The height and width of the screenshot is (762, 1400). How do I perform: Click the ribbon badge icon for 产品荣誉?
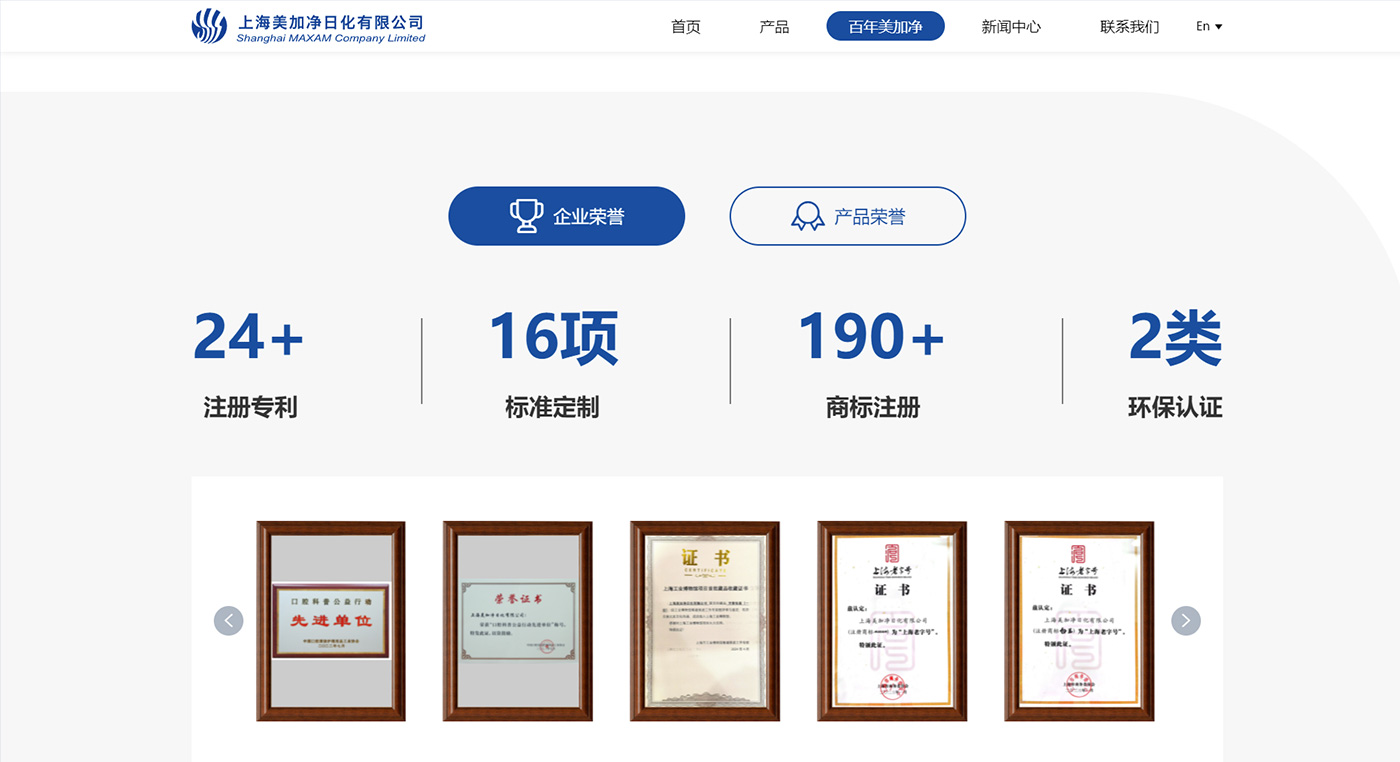pyautogui.click(x=807, y=216)
